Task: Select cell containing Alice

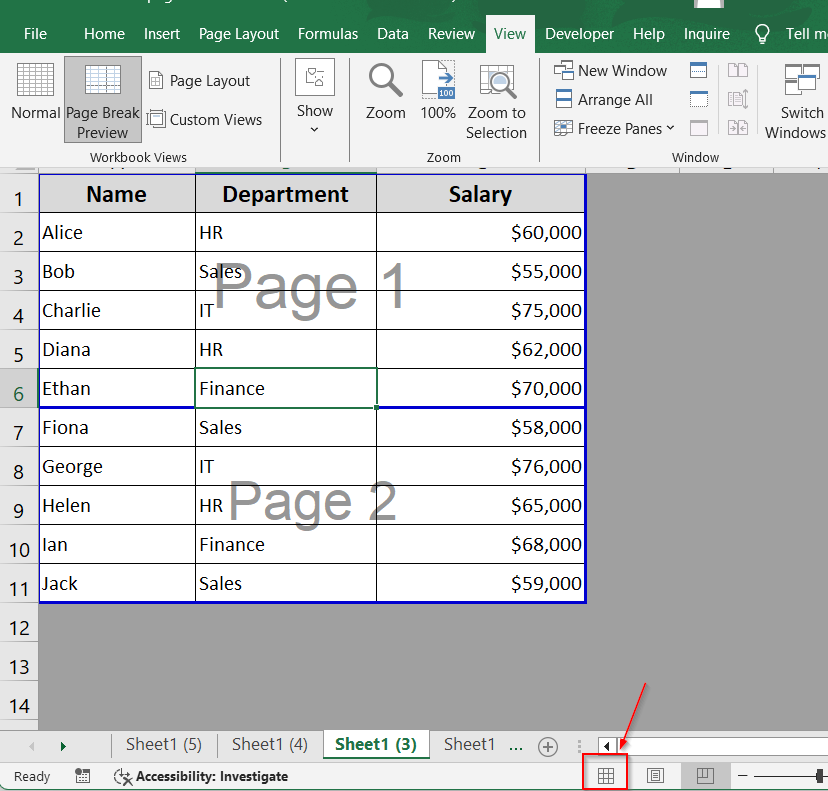Action: tap(117, 232)
